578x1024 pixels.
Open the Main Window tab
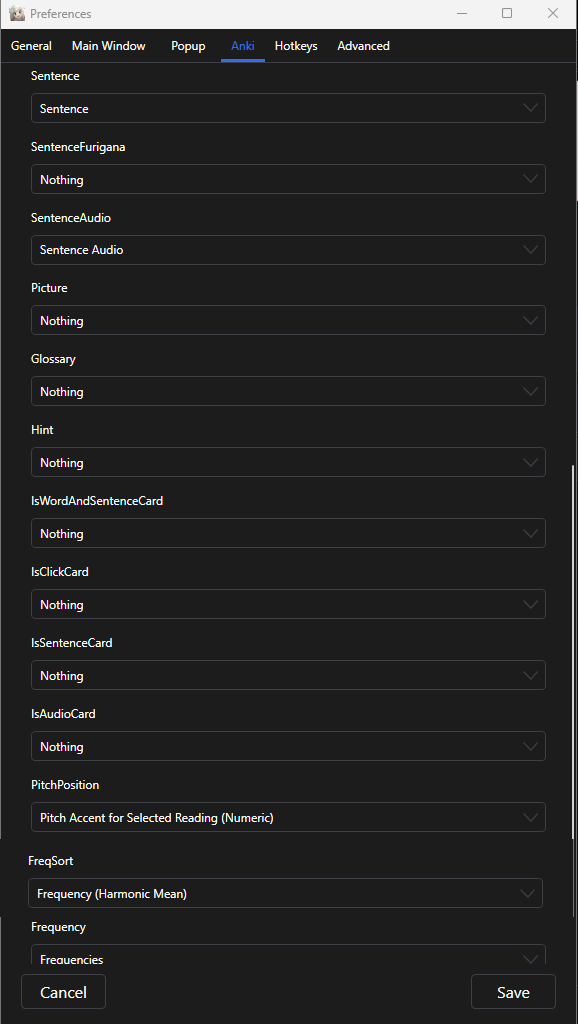click(x=108, y=46)
